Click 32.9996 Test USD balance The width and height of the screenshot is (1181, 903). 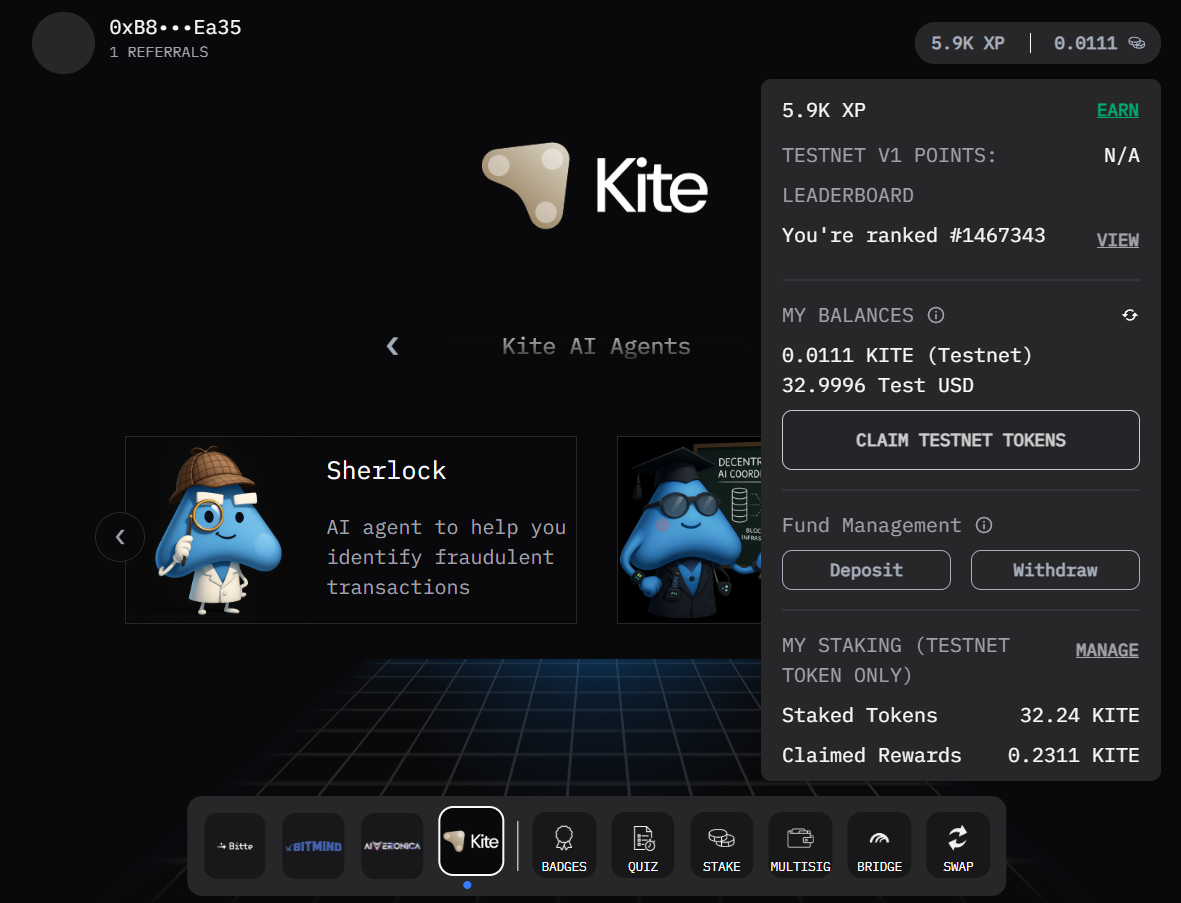pos(877,386)
